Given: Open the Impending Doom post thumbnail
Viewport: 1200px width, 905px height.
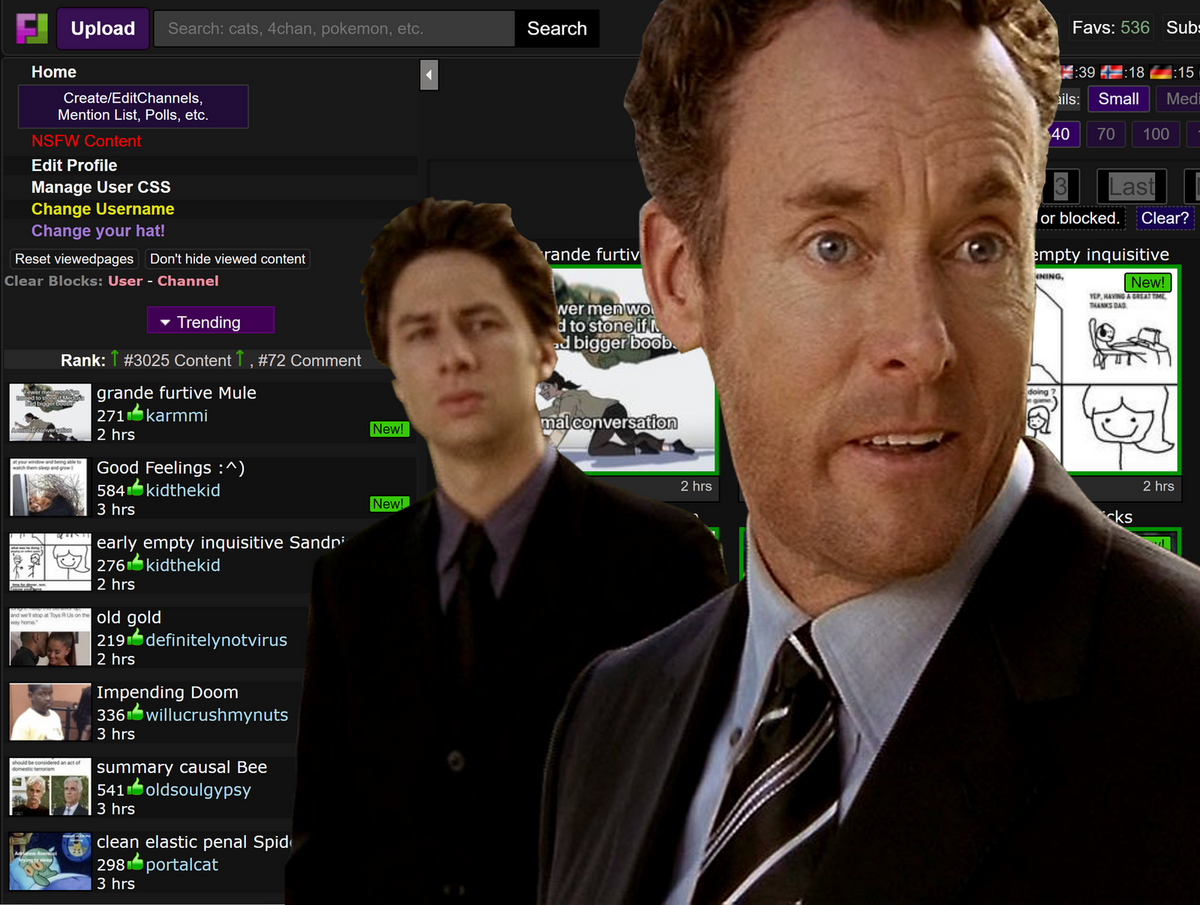Looking at the screenshot, I should pyautogui.click(x=50, y=712).
